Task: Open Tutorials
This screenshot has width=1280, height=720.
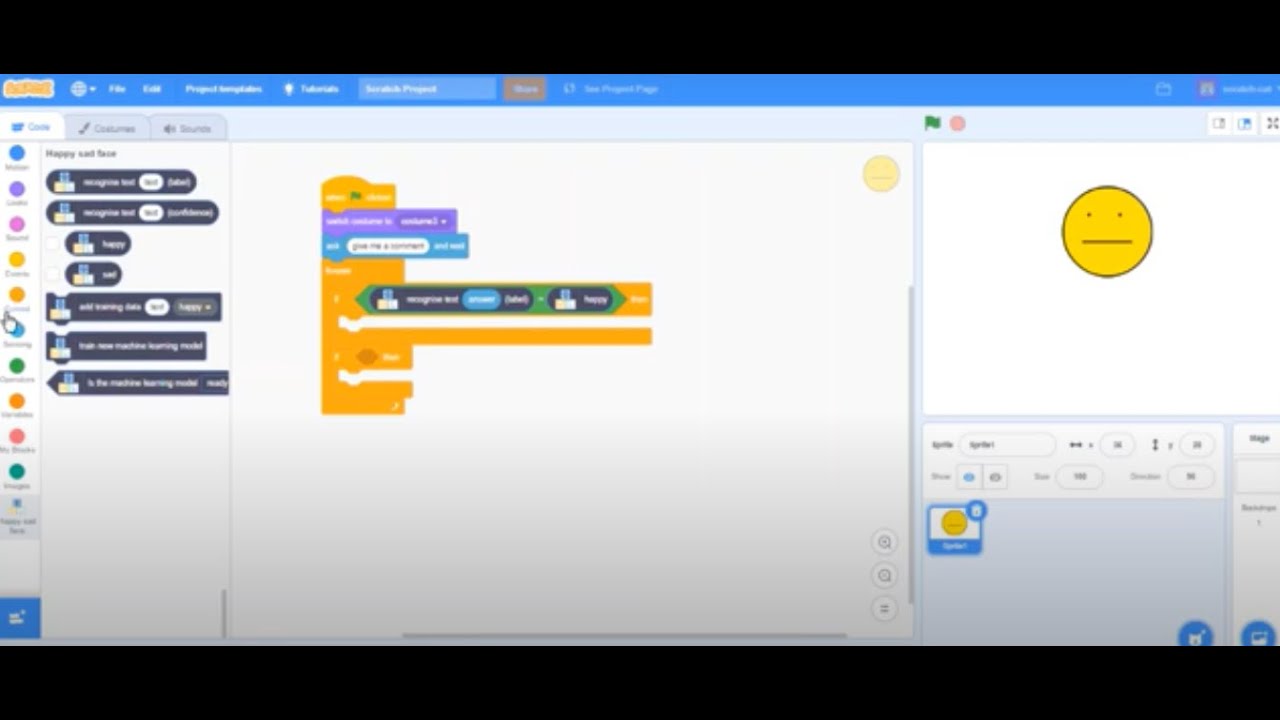Action: [311, 89]
